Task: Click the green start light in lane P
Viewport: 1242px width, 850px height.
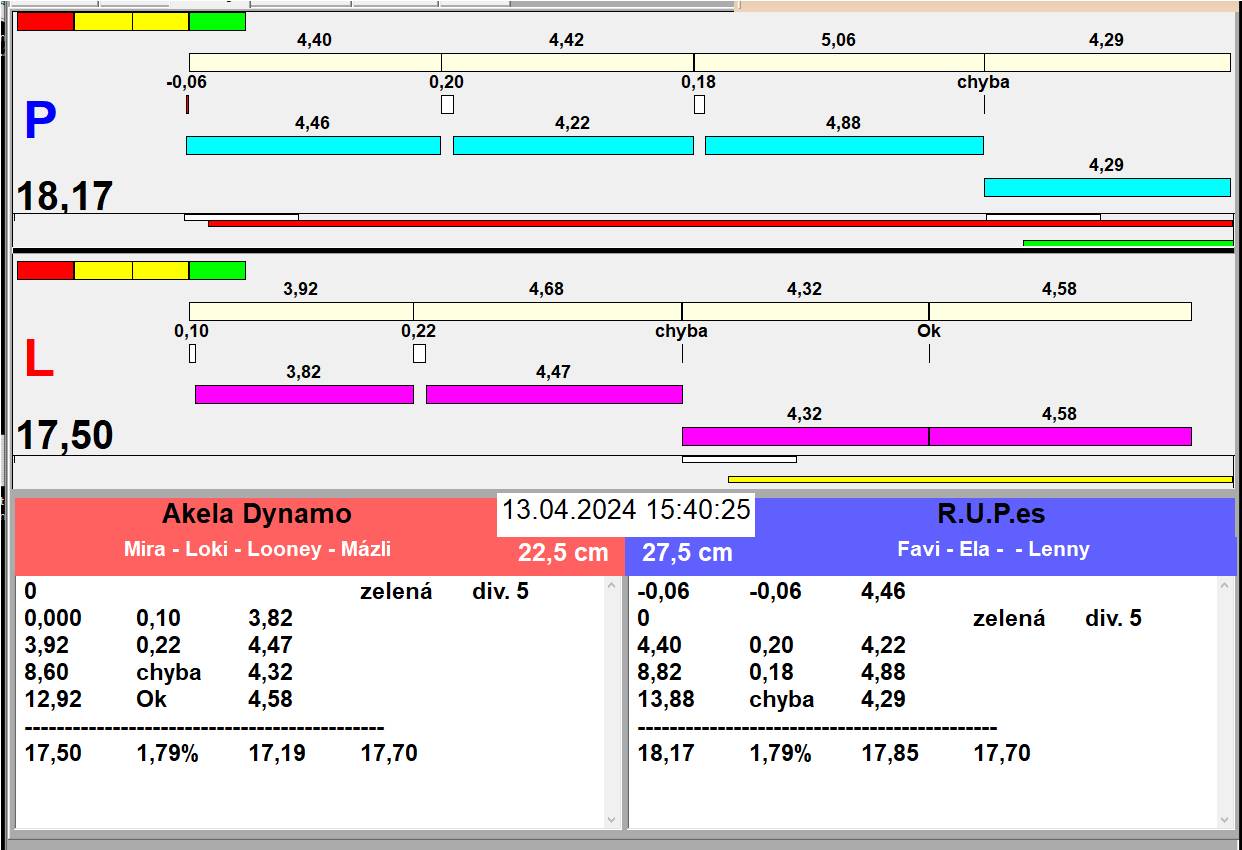Action: click(x=217, y=22)
